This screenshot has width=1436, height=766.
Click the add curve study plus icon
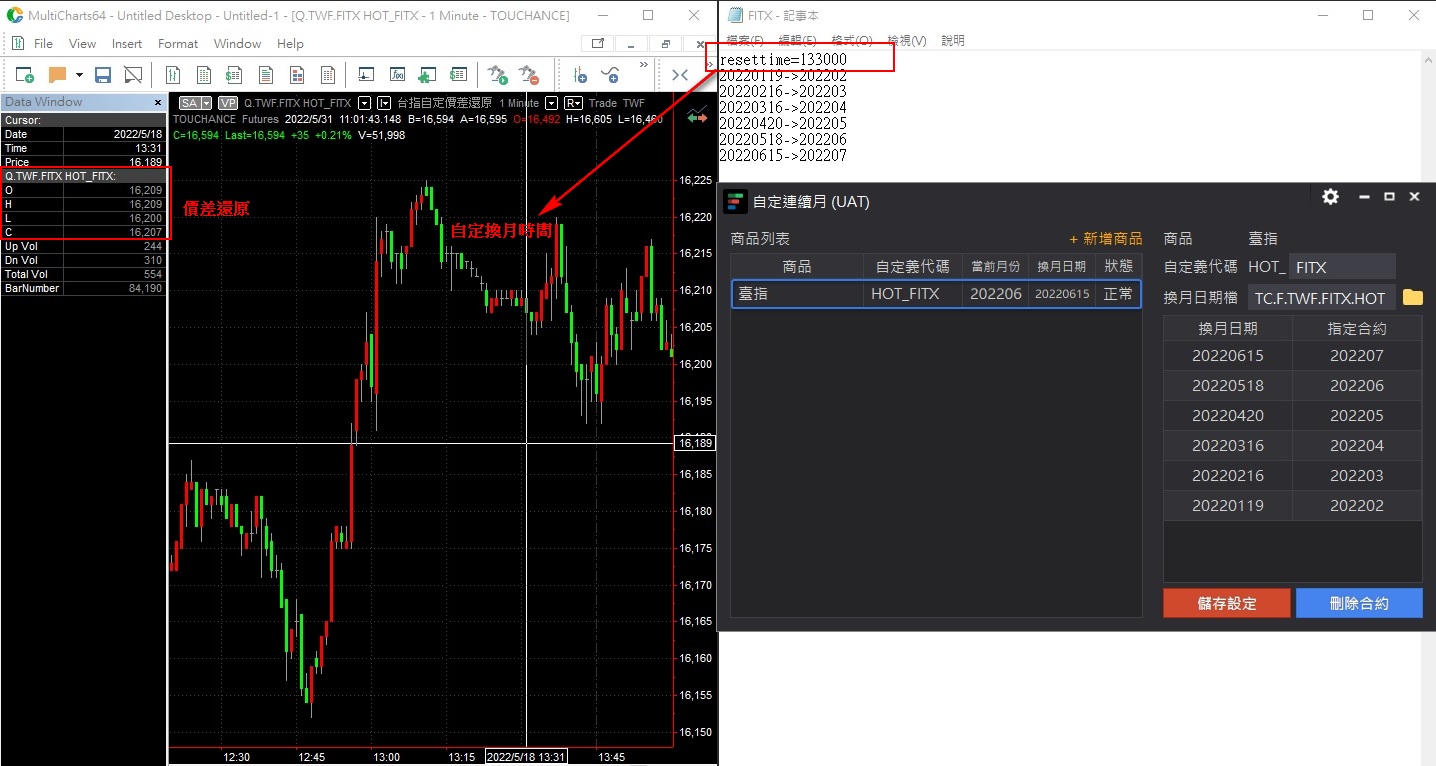tap(610, 75)
